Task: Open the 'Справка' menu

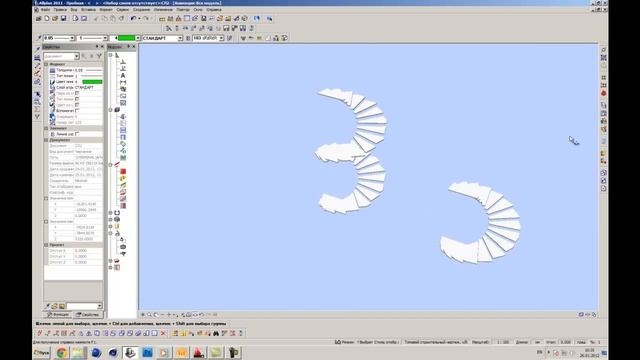Action: tap(214, 9)
